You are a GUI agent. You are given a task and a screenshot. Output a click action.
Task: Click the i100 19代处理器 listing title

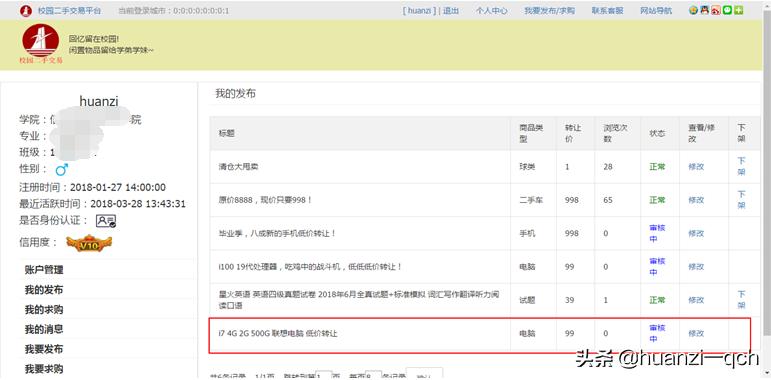point(311,267)
